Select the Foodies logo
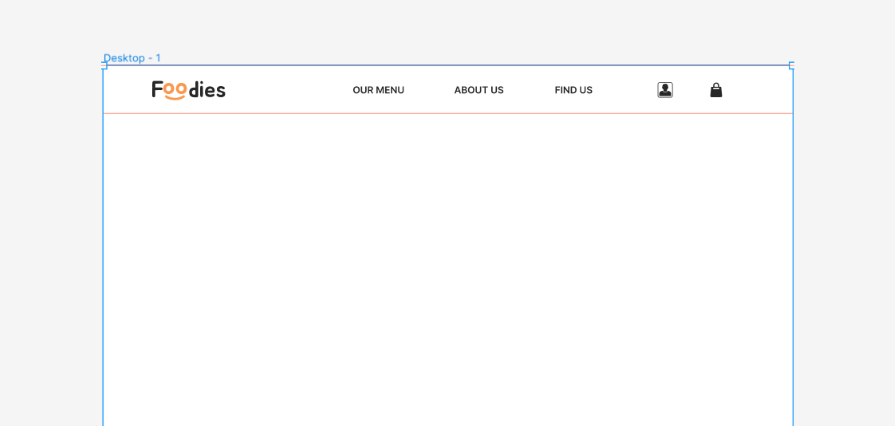 click(189, 90)
